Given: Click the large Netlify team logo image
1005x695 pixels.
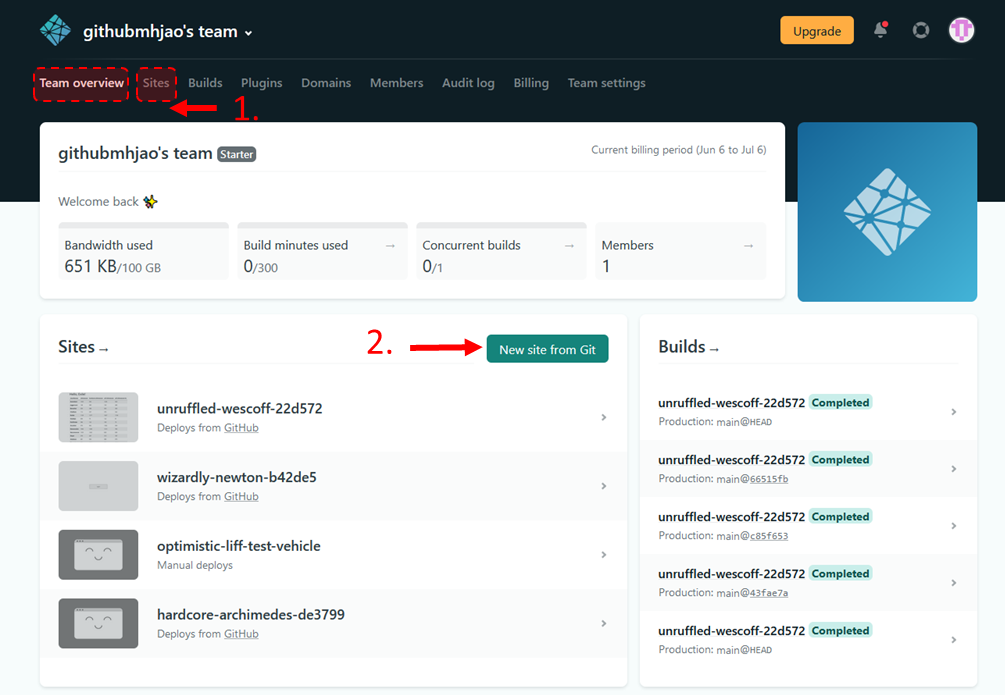Looking at the screenshot, I should click(887, 212).
